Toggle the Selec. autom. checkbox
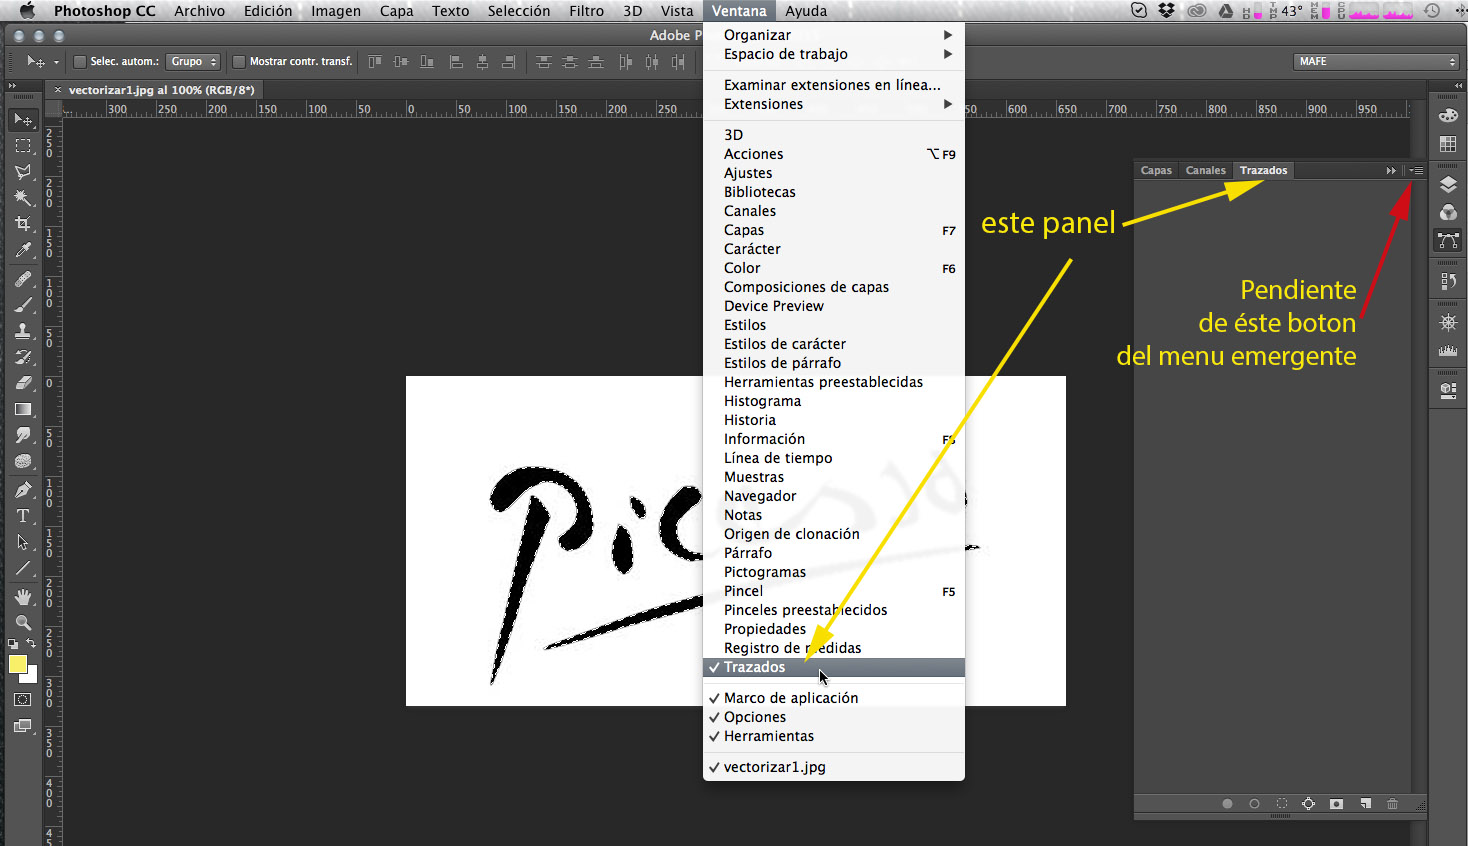The image size is (1468, 846). pyautogui.click(x=81, y=62)
